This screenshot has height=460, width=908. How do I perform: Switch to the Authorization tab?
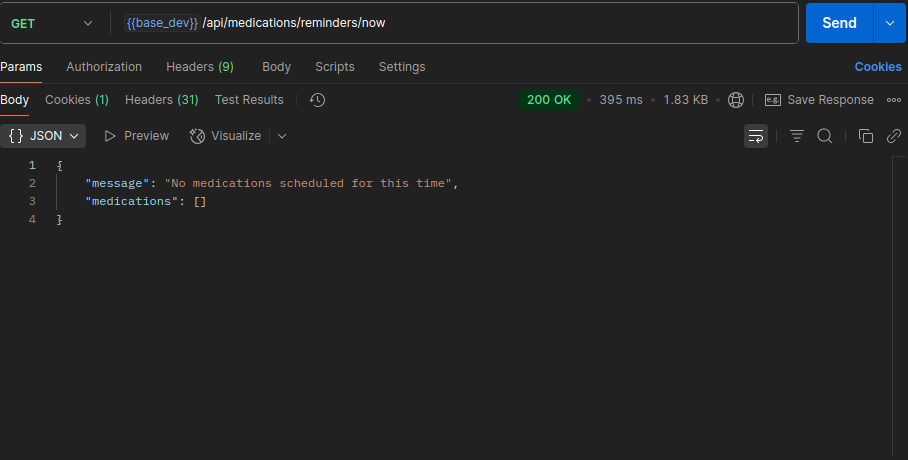[104, 67]
